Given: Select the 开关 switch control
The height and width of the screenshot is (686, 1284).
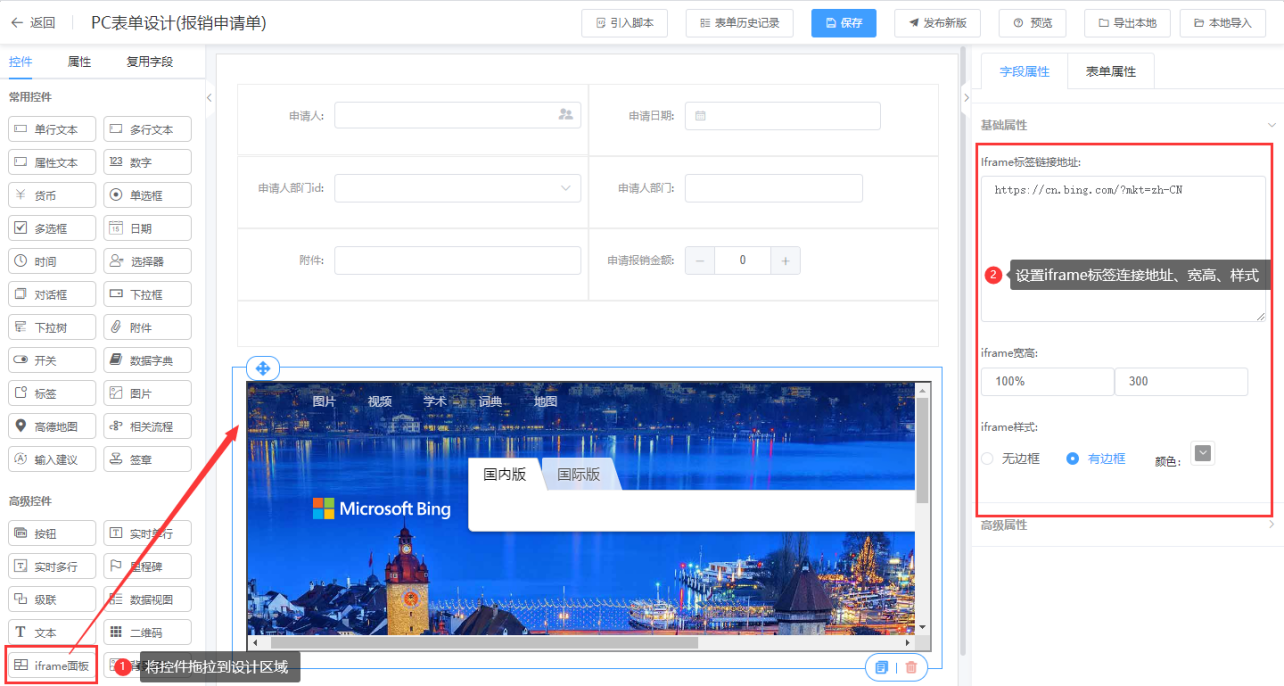Looking at the screenshot, I should [52, 360].
